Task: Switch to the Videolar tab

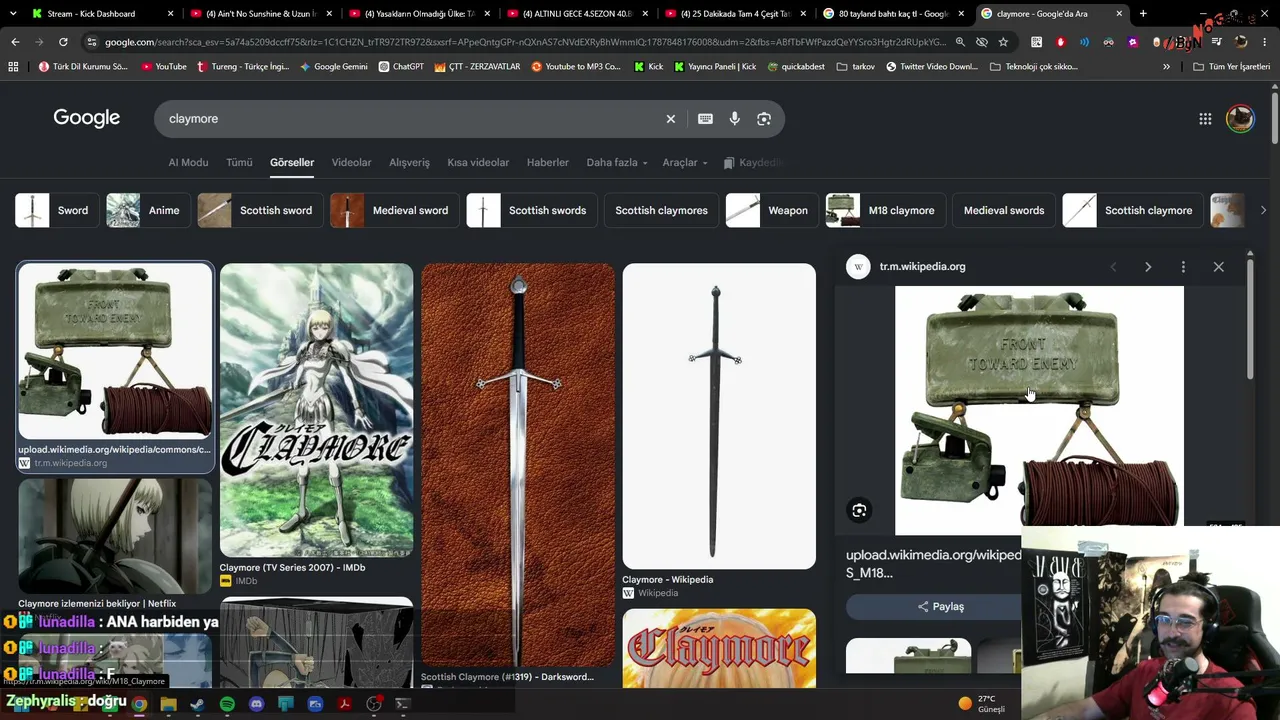Action: pos(351,163)
